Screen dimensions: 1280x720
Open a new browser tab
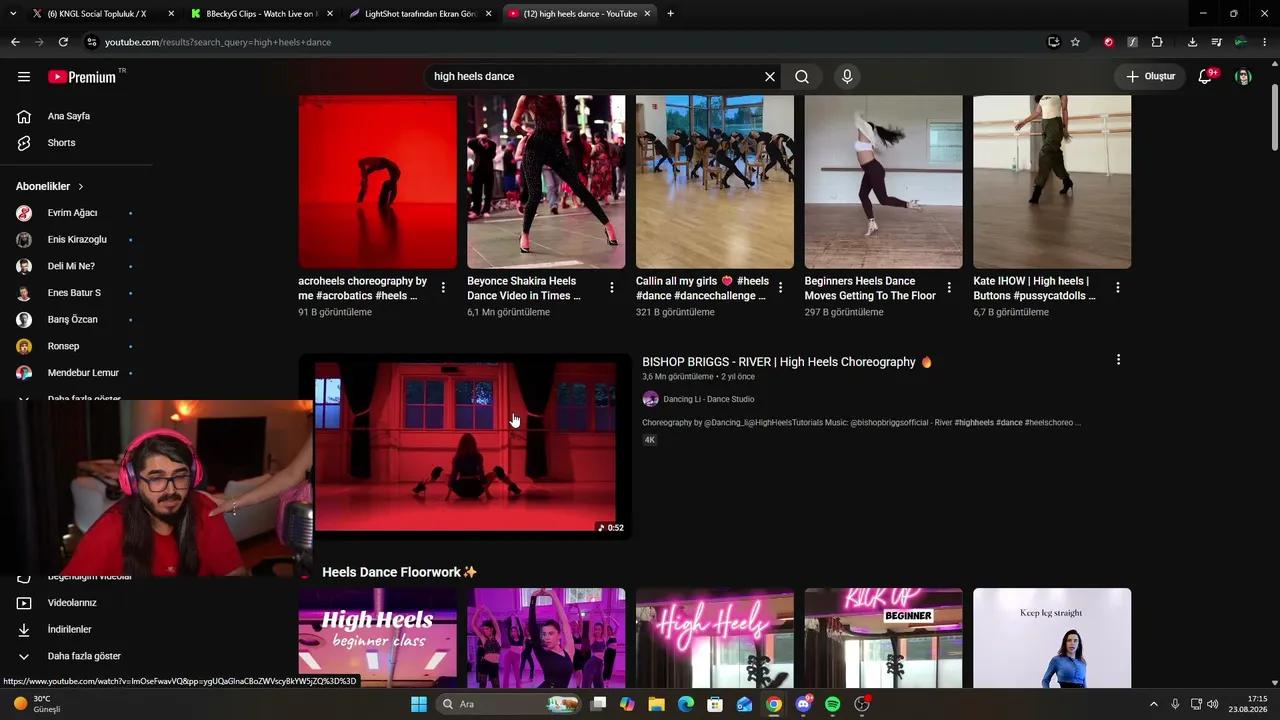click(670, 14)
